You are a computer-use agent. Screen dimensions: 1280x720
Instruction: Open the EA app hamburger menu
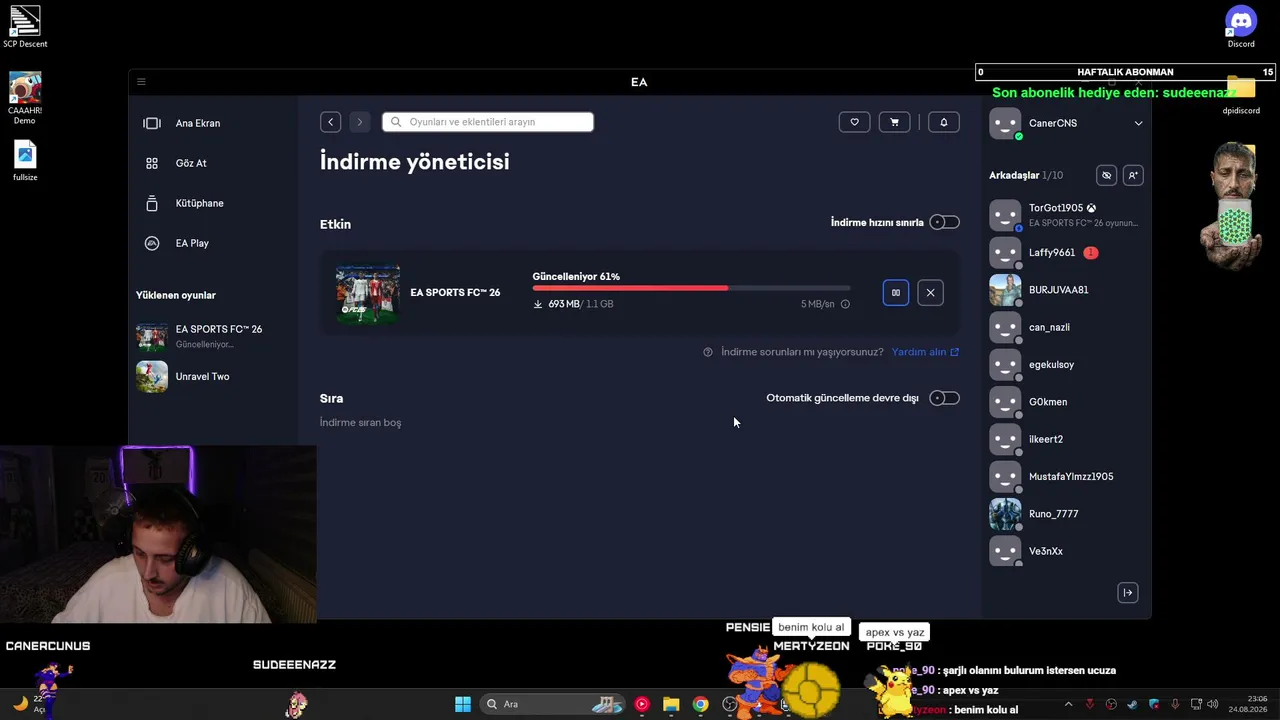141,82
